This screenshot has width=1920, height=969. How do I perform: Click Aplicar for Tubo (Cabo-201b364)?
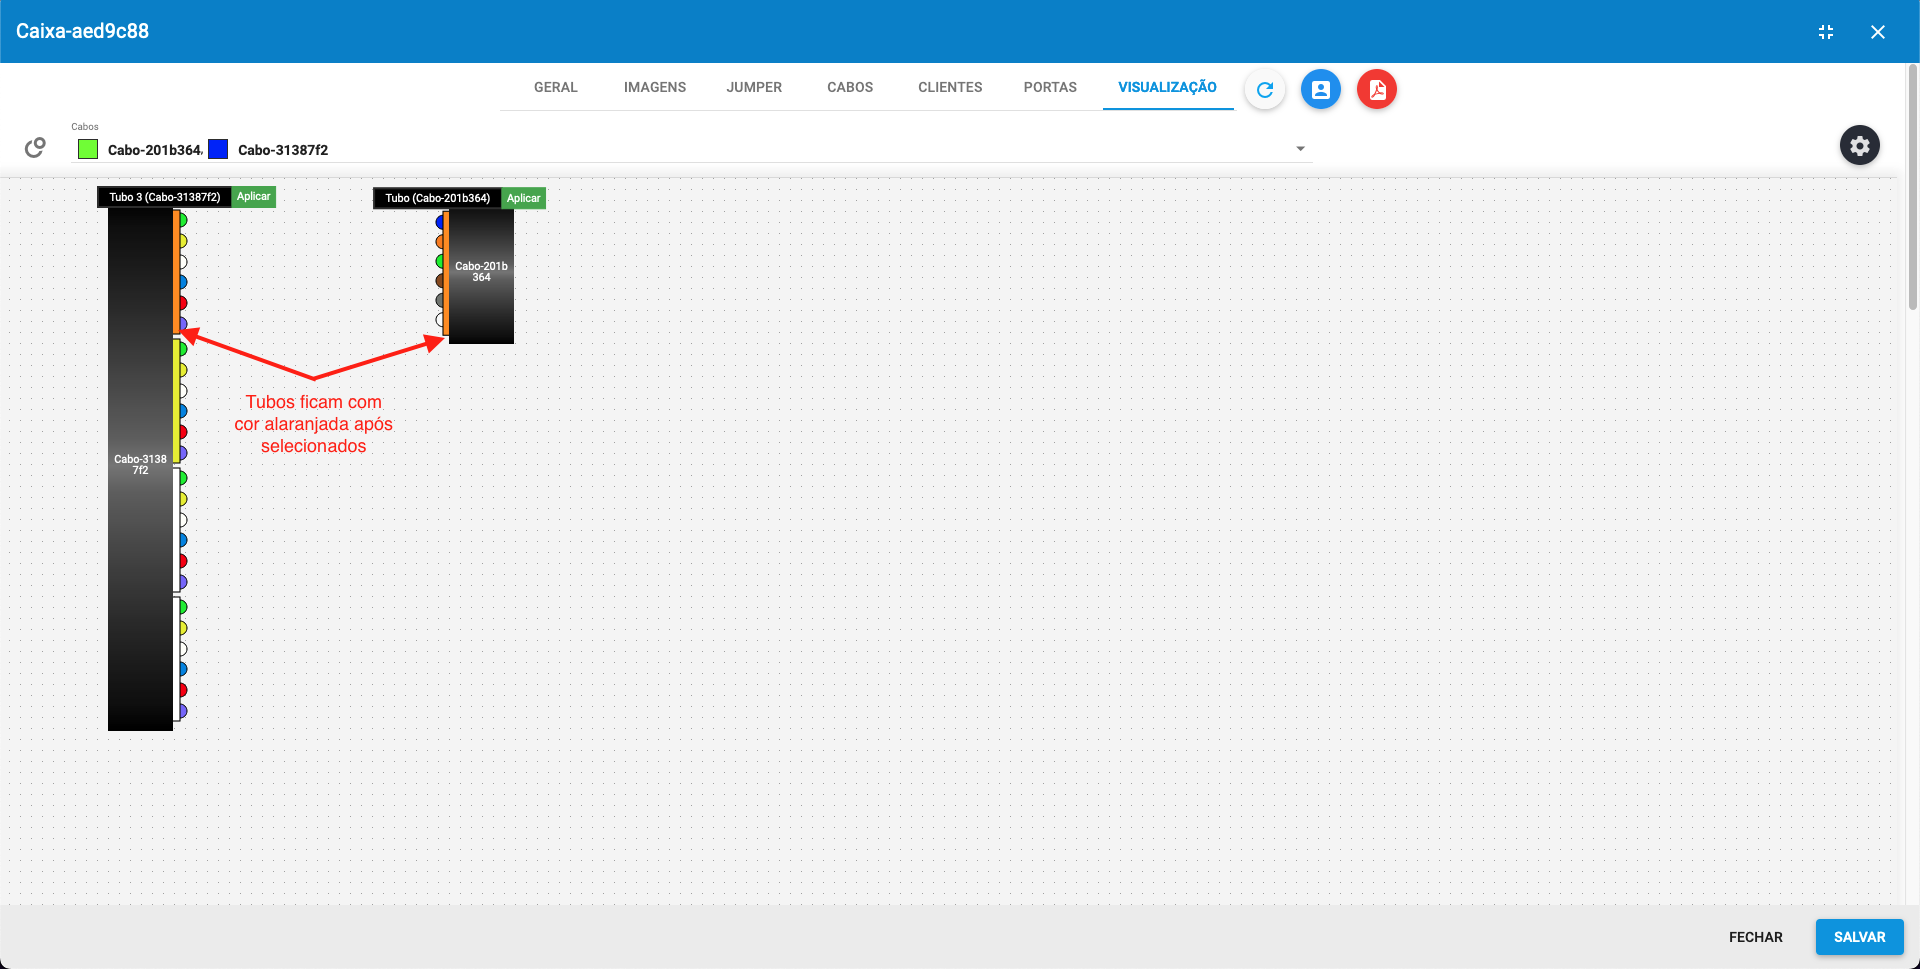point(523,198)
